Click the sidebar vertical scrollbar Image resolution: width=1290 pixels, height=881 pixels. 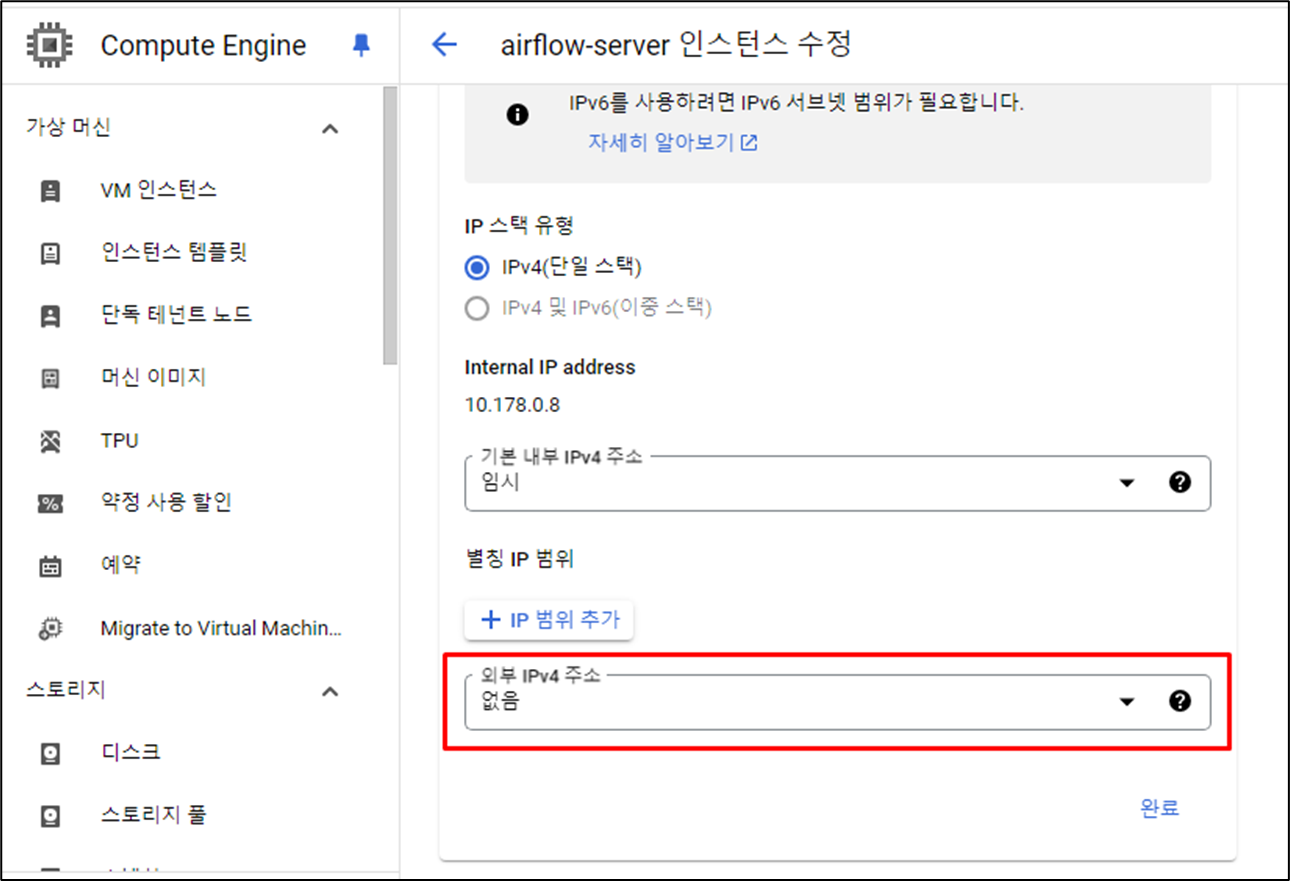pos(390,226)
